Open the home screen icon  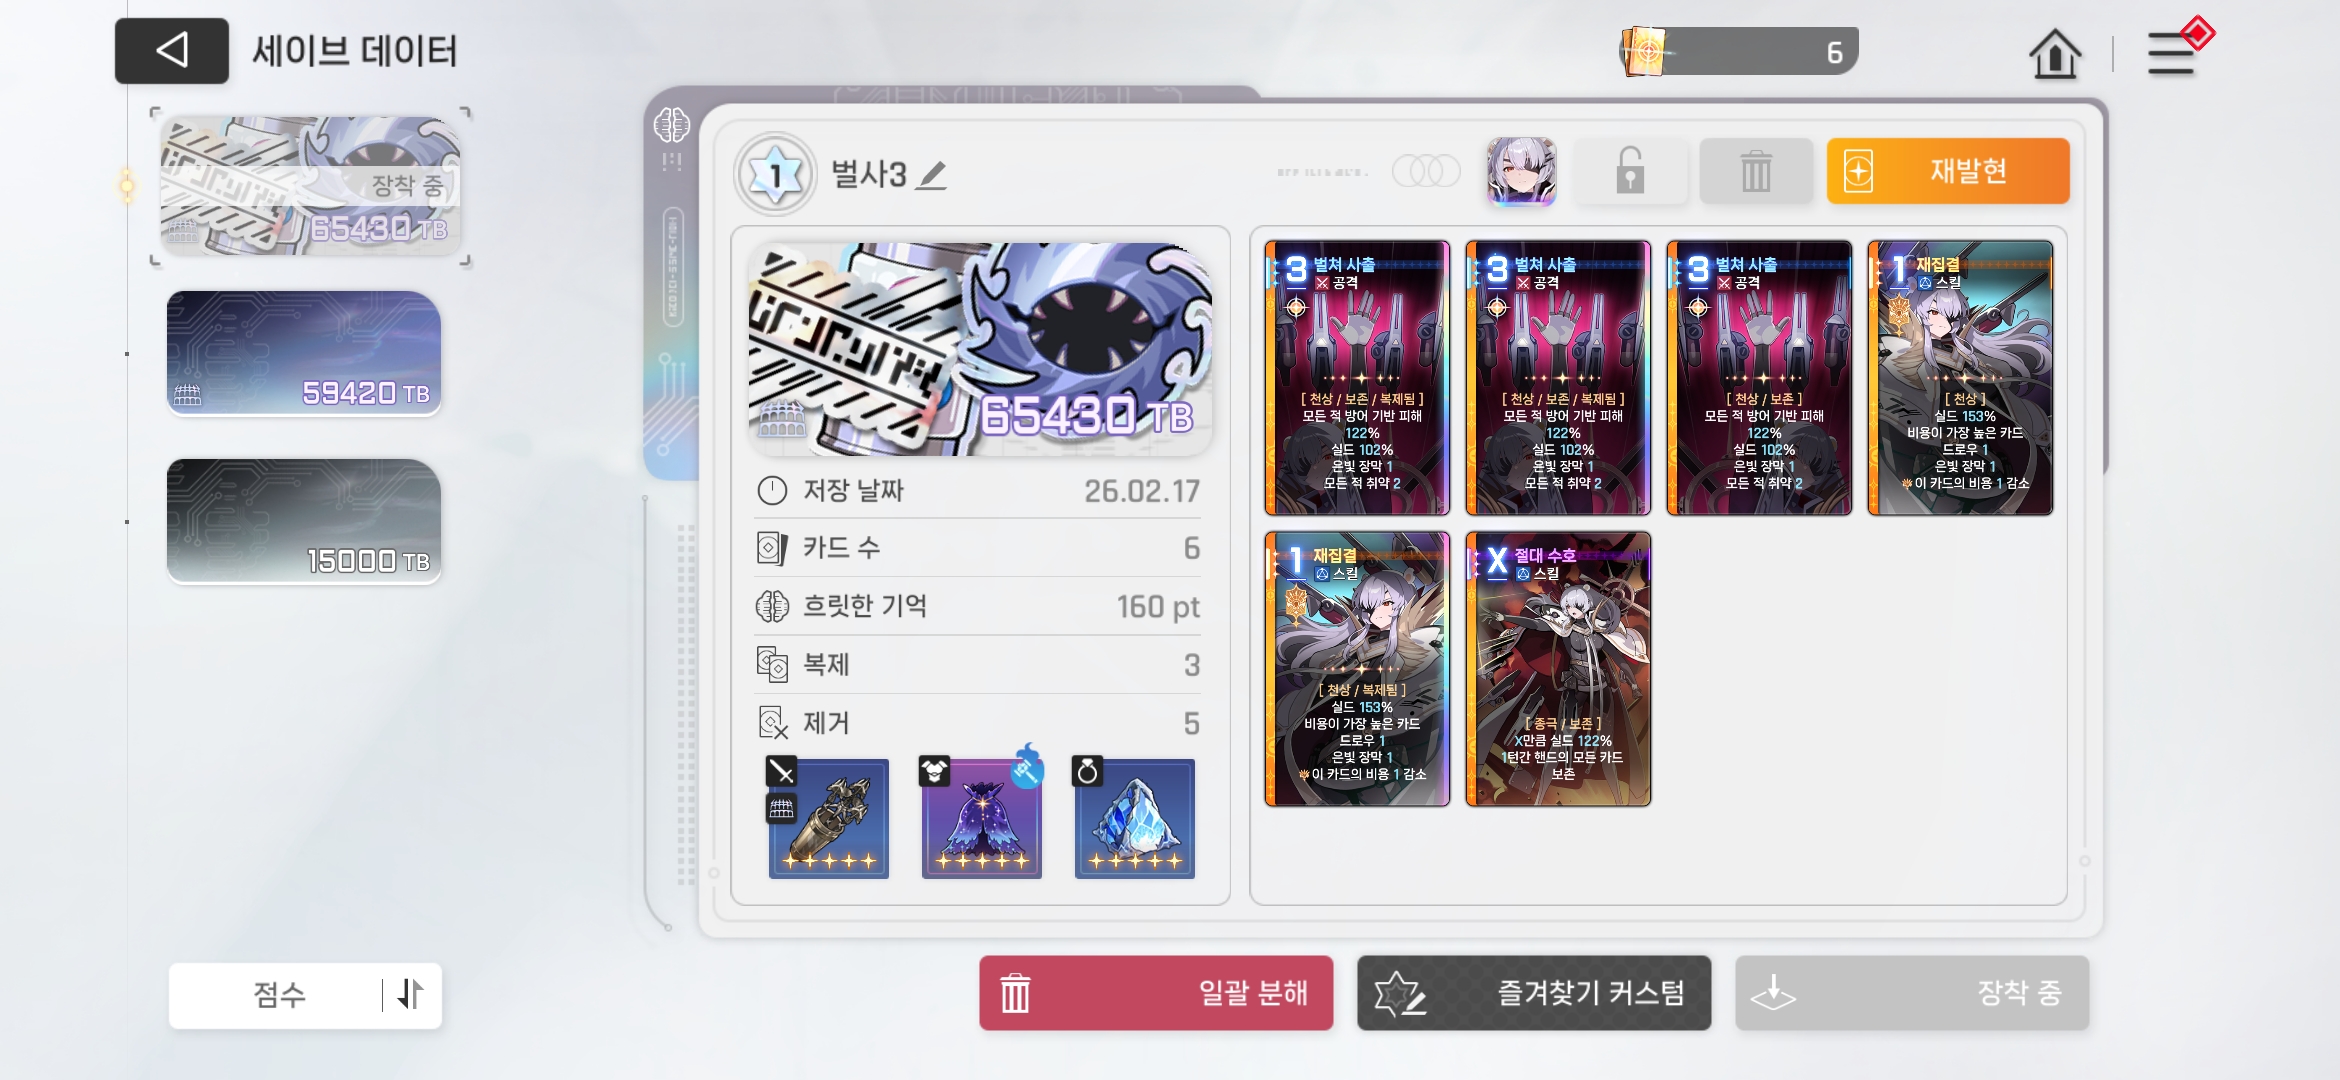click(2054, 53)
